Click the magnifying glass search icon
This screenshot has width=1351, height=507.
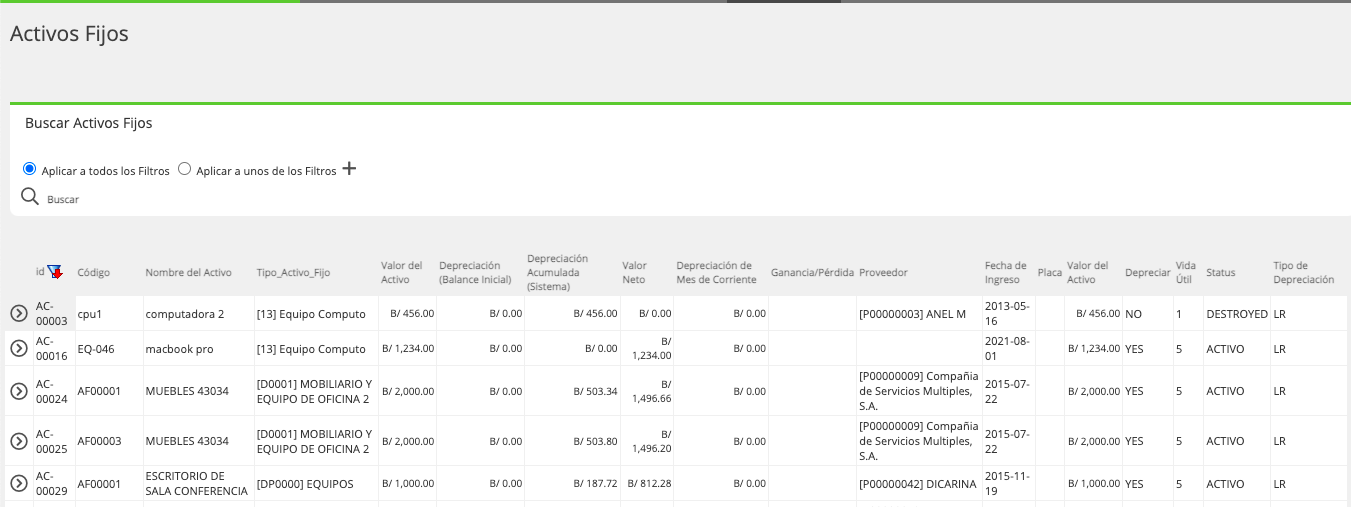[30, 196]
